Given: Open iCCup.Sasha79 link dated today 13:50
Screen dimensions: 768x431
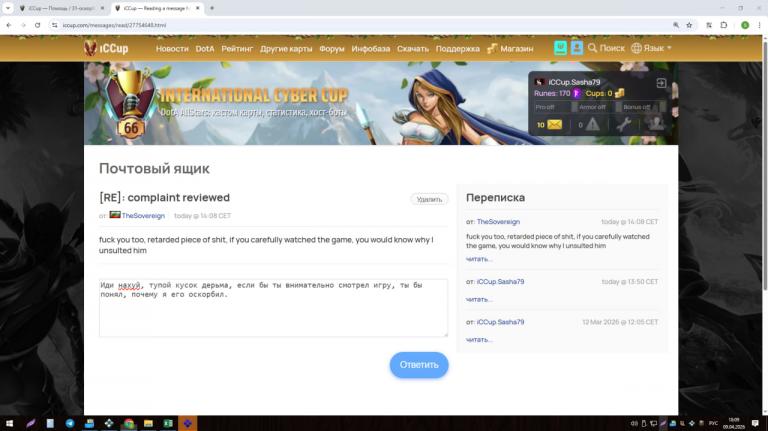Looking at the screenshot, I should pyautogui.click(x=500, y=282).
